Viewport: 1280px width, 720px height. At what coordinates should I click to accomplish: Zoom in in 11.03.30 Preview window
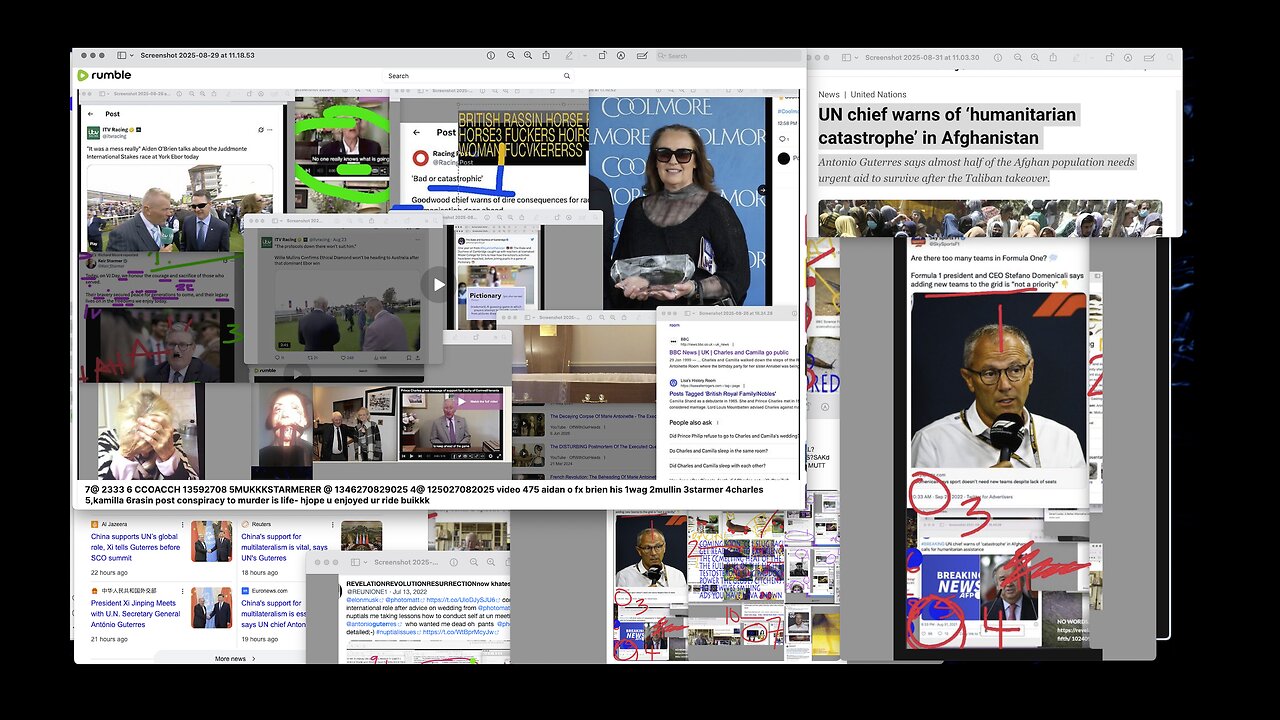tap(1035, 58)
